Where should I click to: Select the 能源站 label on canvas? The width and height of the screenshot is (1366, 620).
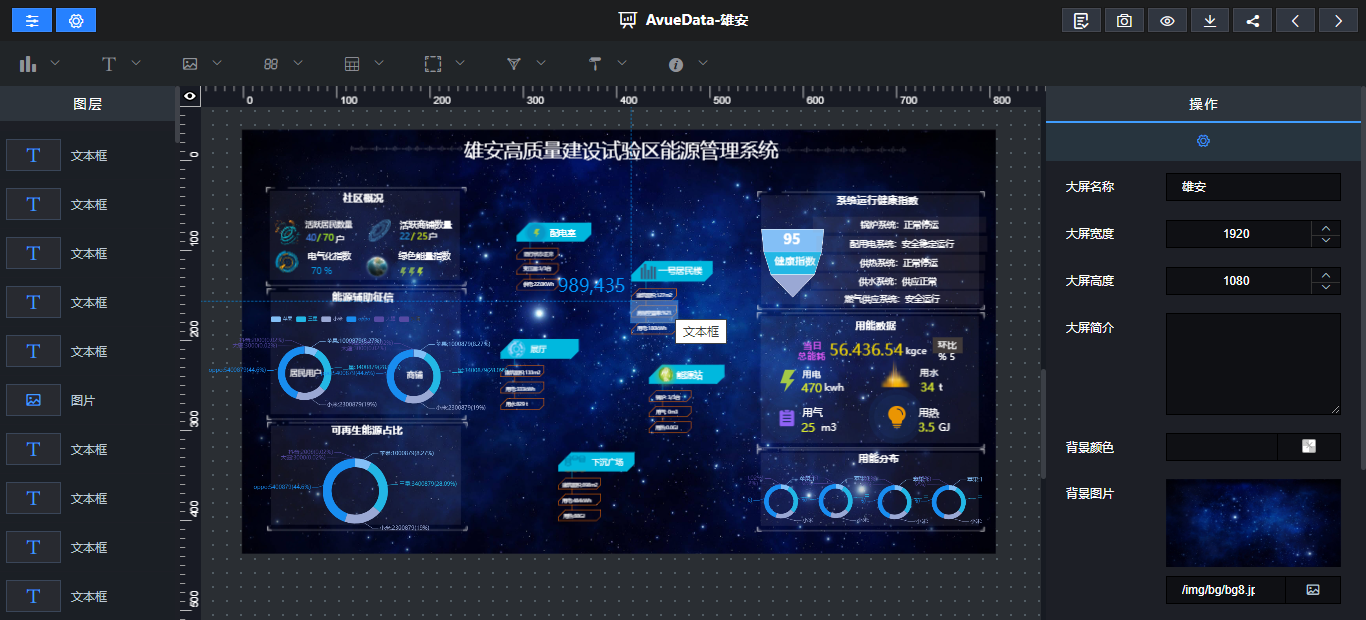pos(686,375)
